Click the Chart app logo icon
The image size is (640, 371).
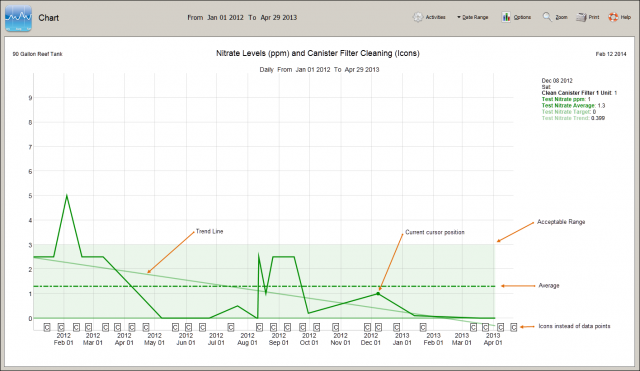pos(18,18)
